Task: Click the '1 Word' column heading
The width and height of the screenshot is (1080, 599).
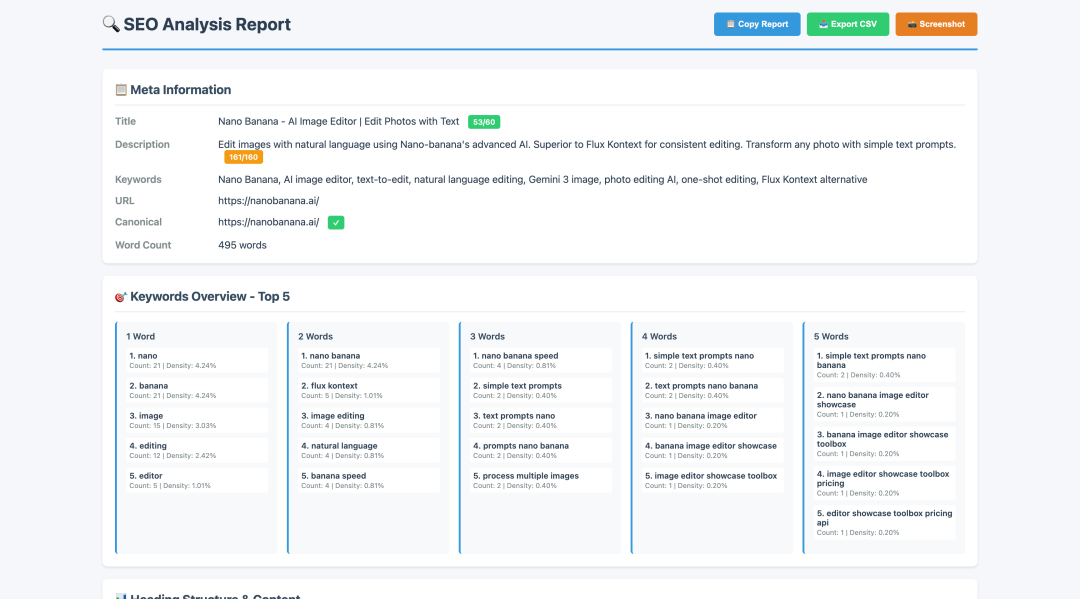Action: pyautogui.click(x=141, y=337)
